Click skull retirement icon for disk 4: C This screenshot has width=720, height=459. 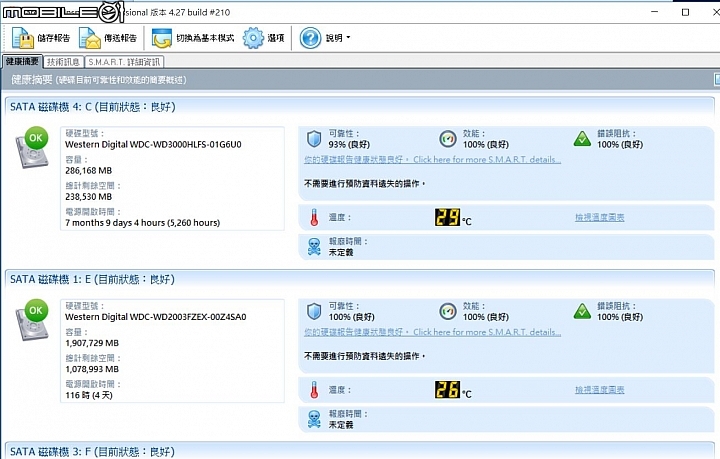click(x=314, y=247)
